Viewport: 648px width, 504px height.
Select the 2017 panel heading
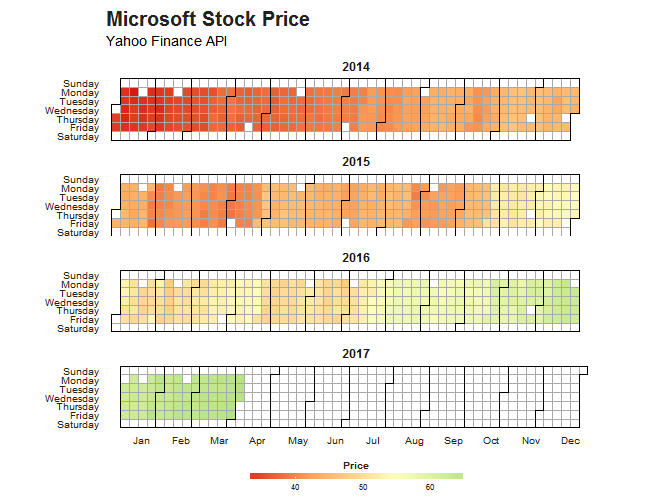pyautogui.click(x=356, y=354)
